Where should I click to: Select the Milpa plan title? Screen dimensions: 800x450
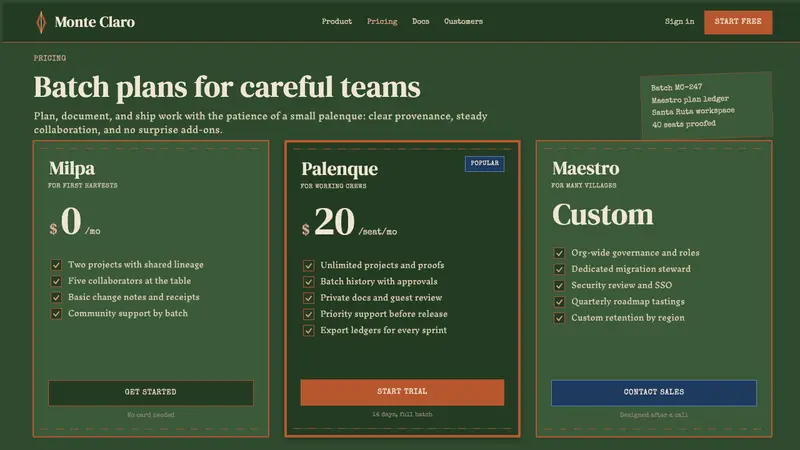72,169
